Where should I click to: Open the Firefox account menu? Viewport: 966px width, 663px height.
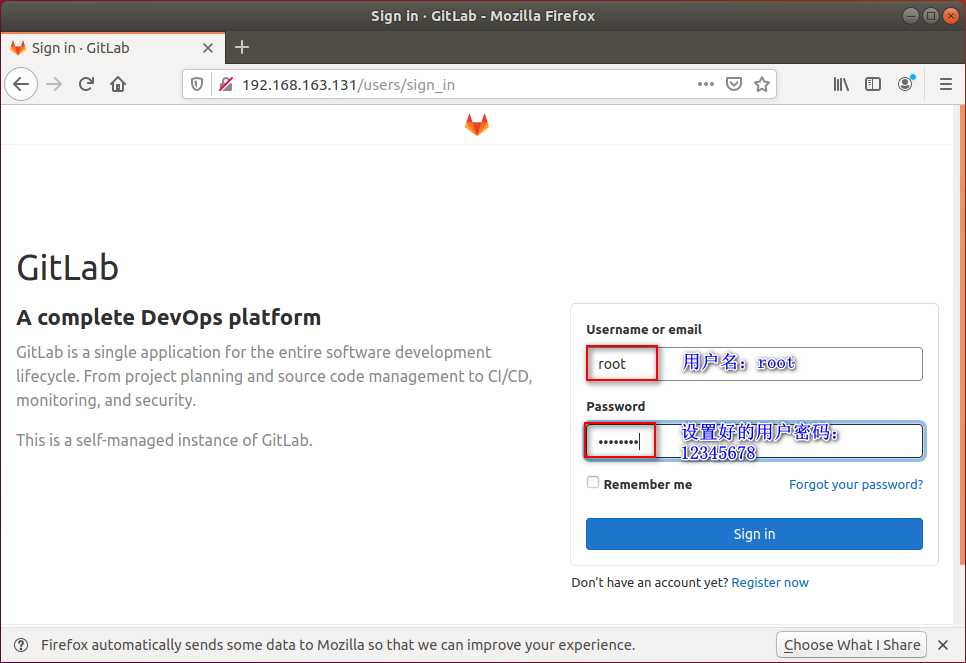pyautogui.click(x=906, y=84)
